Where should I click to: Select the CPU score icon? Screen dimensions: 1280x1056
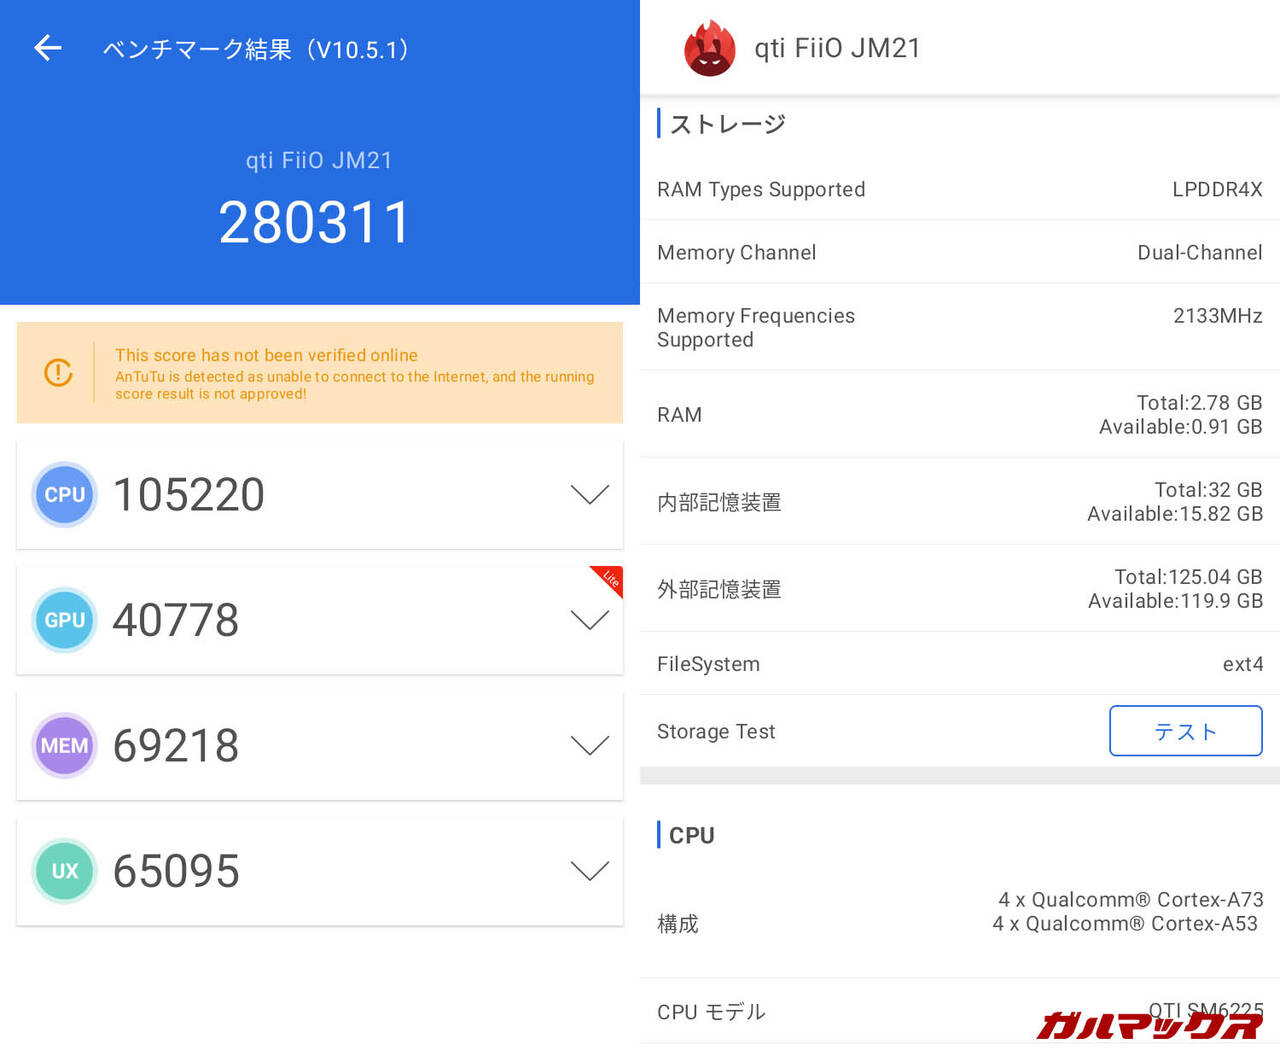[x=64, y=494]
